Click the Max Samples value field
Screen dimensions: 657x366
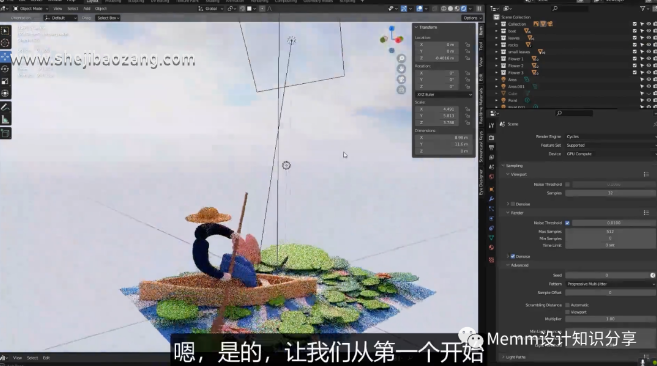tap(610, 231)
